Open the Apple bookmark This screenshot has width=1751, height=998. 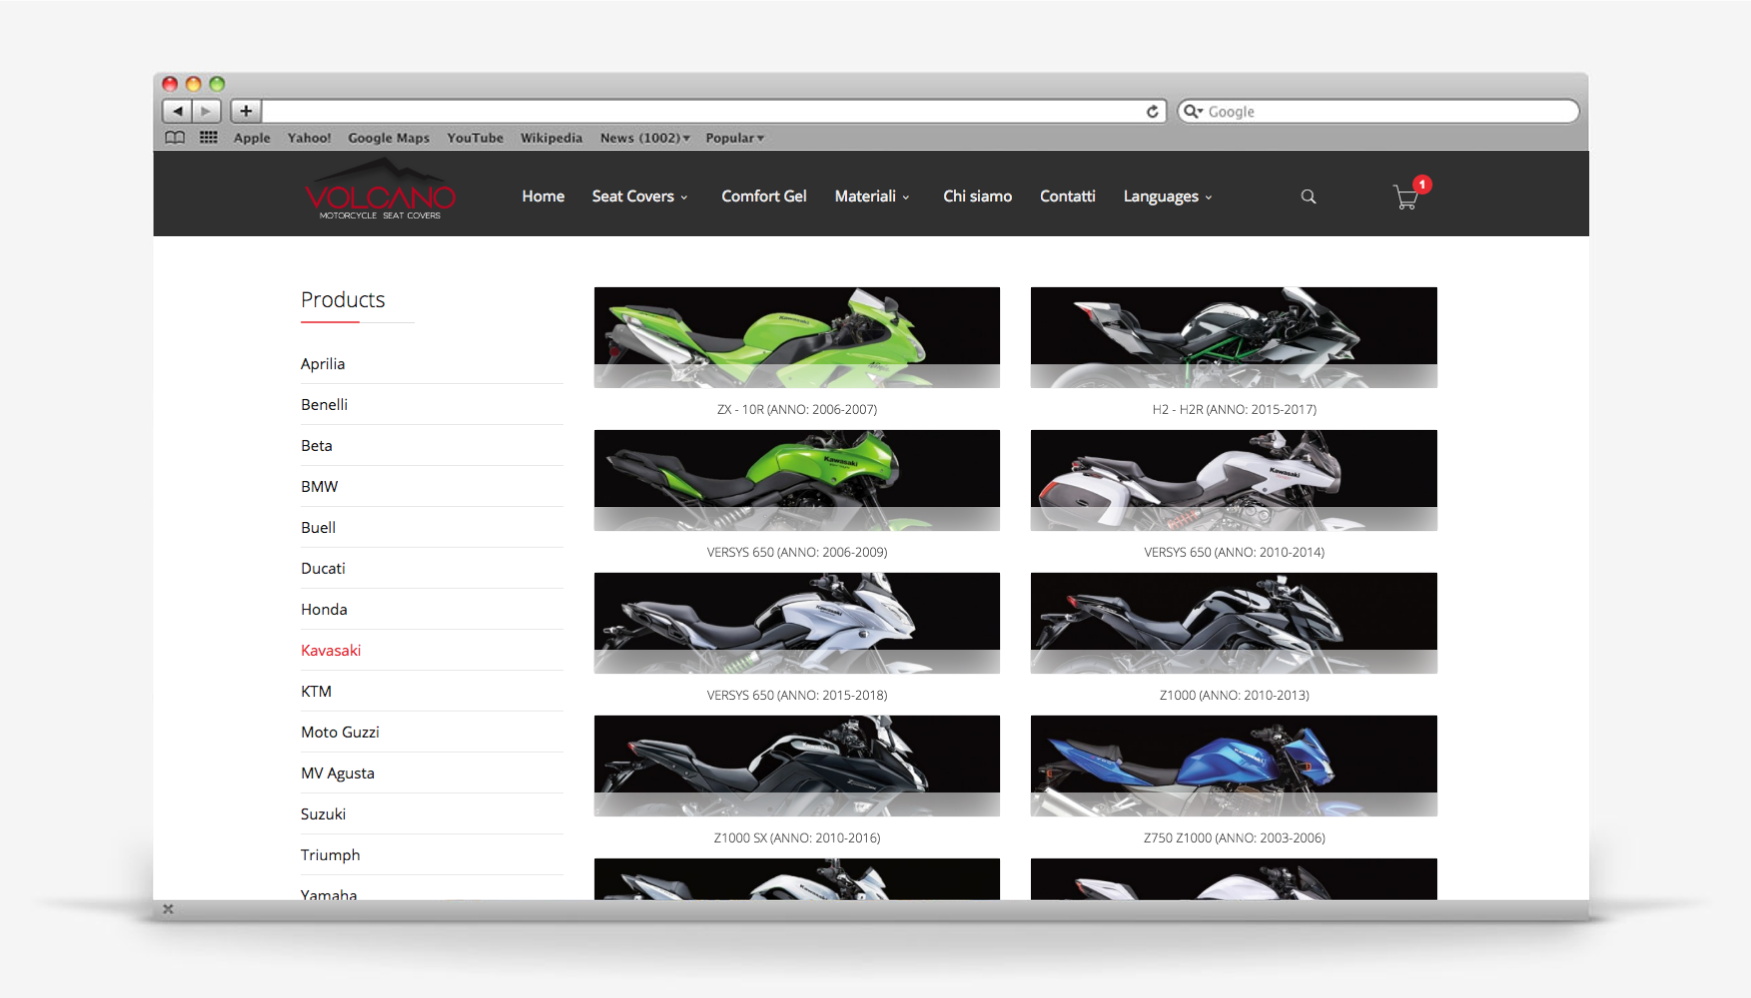point(252,138)
